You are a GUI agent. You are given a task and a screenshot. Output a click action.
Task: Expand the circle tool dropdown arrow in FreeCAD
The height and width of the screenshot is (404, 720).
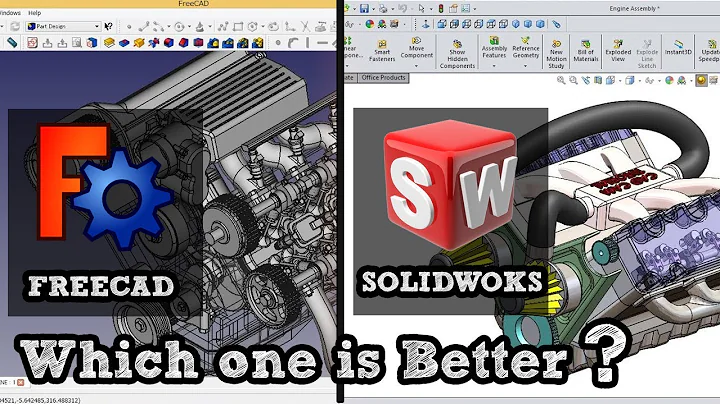point(189,26)
